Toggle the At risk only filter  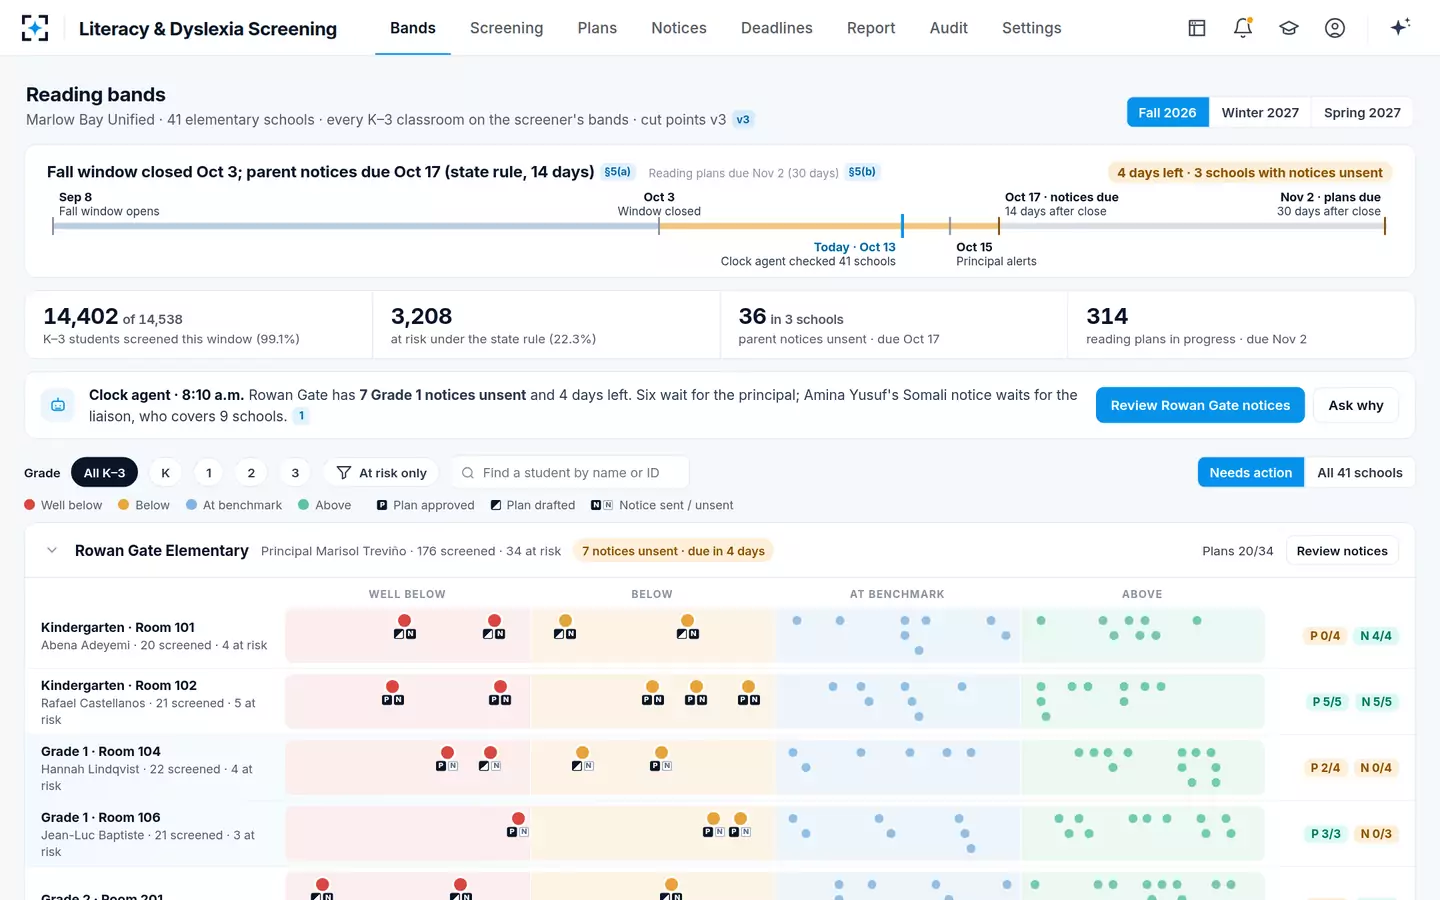[382, 473]
